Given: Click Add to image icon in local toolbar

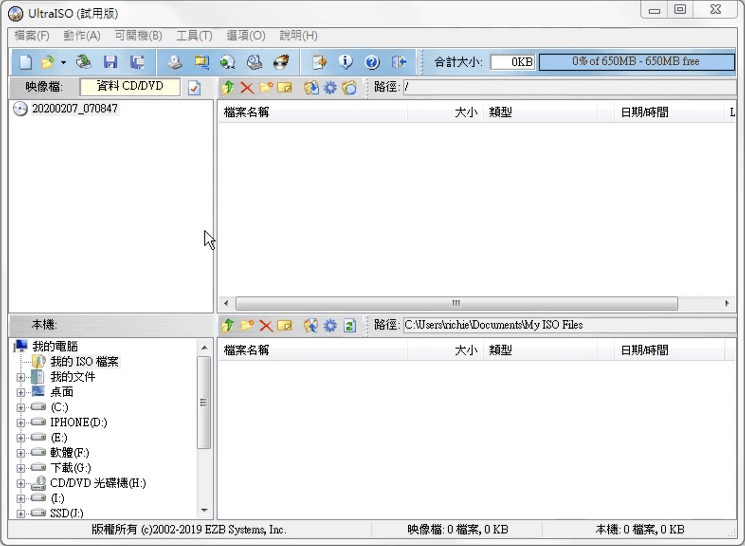Looking at the screenshot, I should click(x=311, y=325).
